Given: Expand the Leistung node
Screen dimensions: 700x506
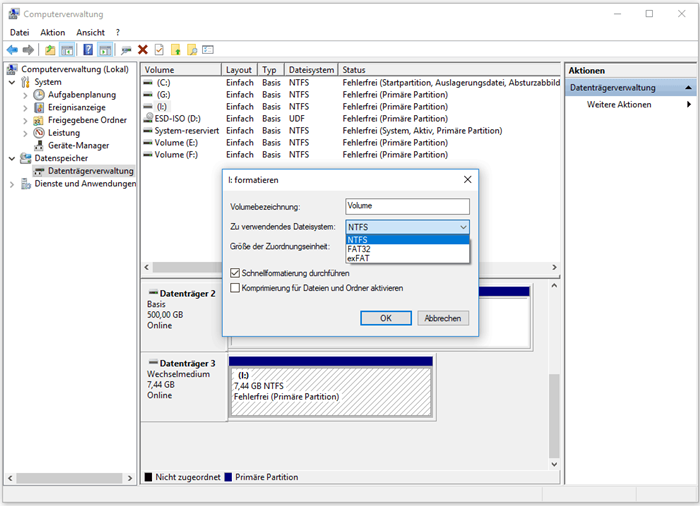Looking at the screenshot, I should pyautogui.click(x=25, y=133).
